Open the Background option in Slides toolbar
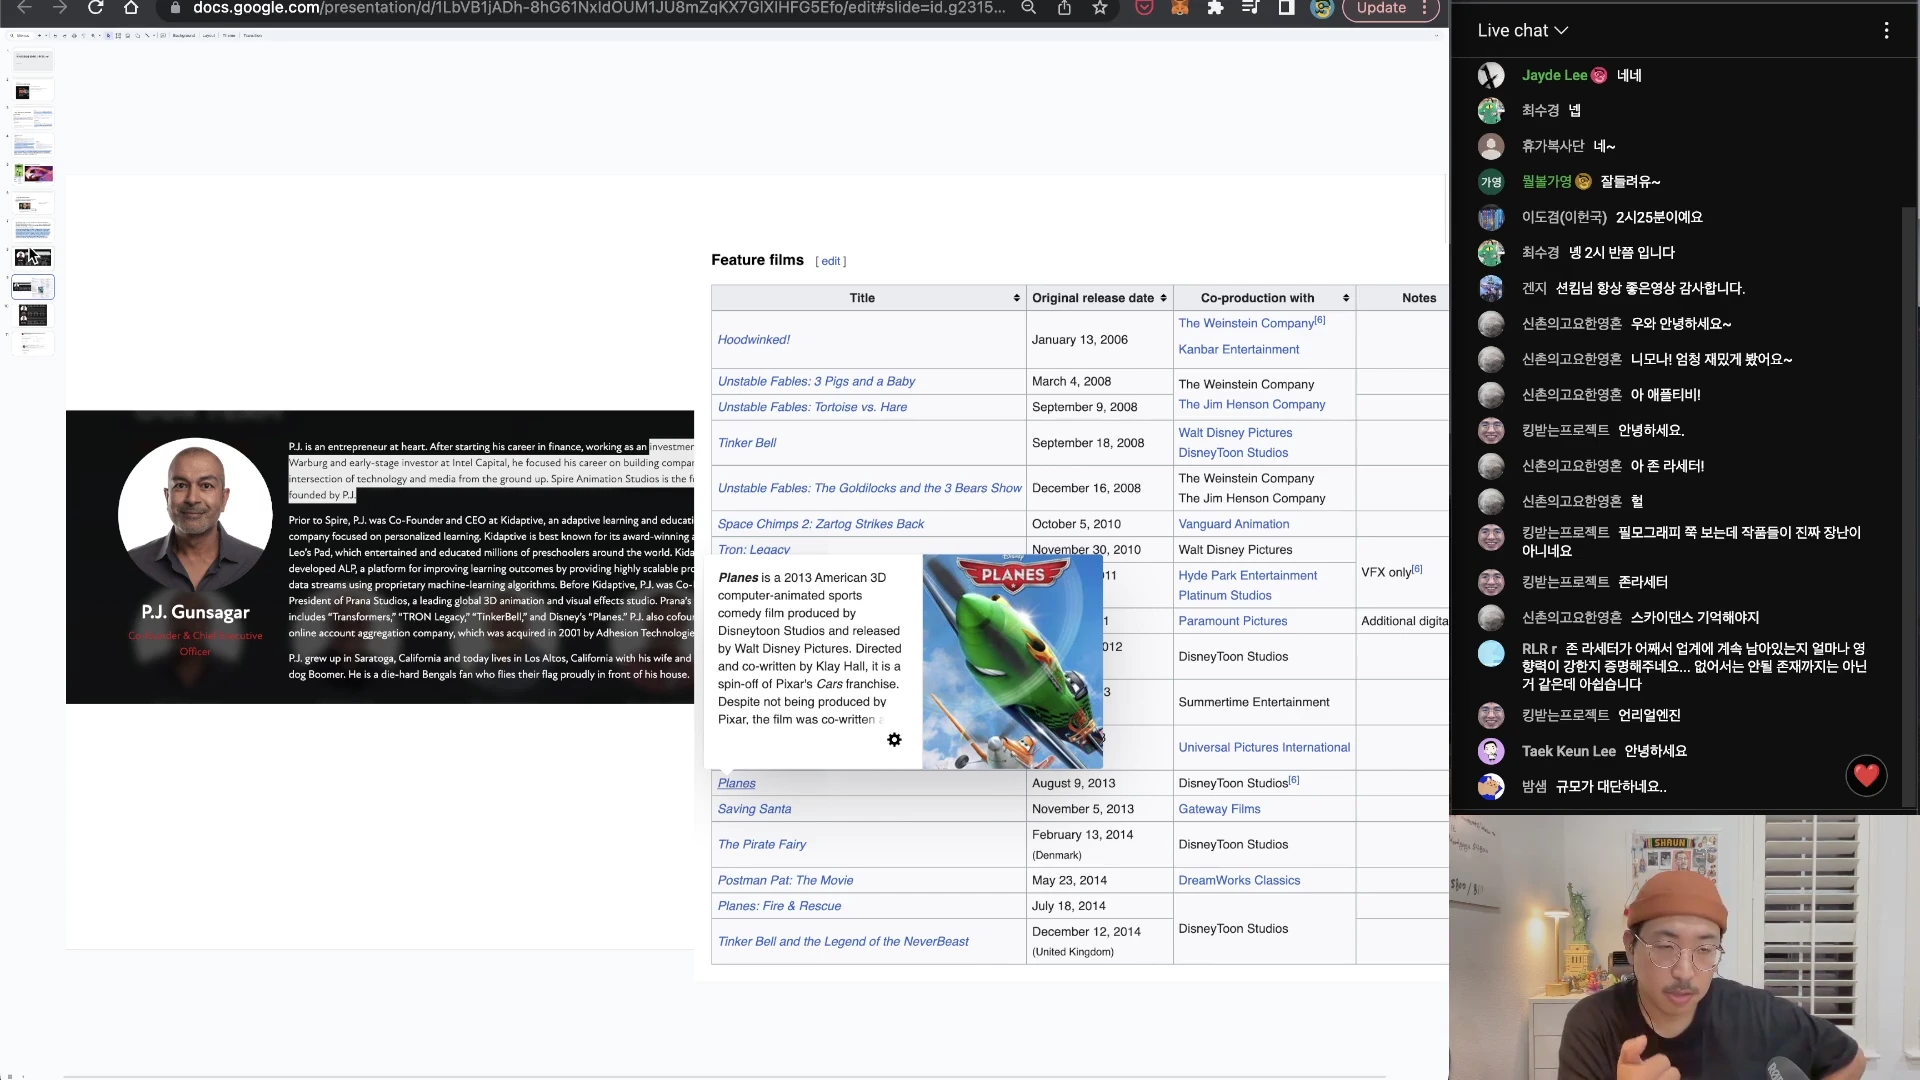Image resolution: width=1920 pixels, height=1080 pixels. (184, 36)
